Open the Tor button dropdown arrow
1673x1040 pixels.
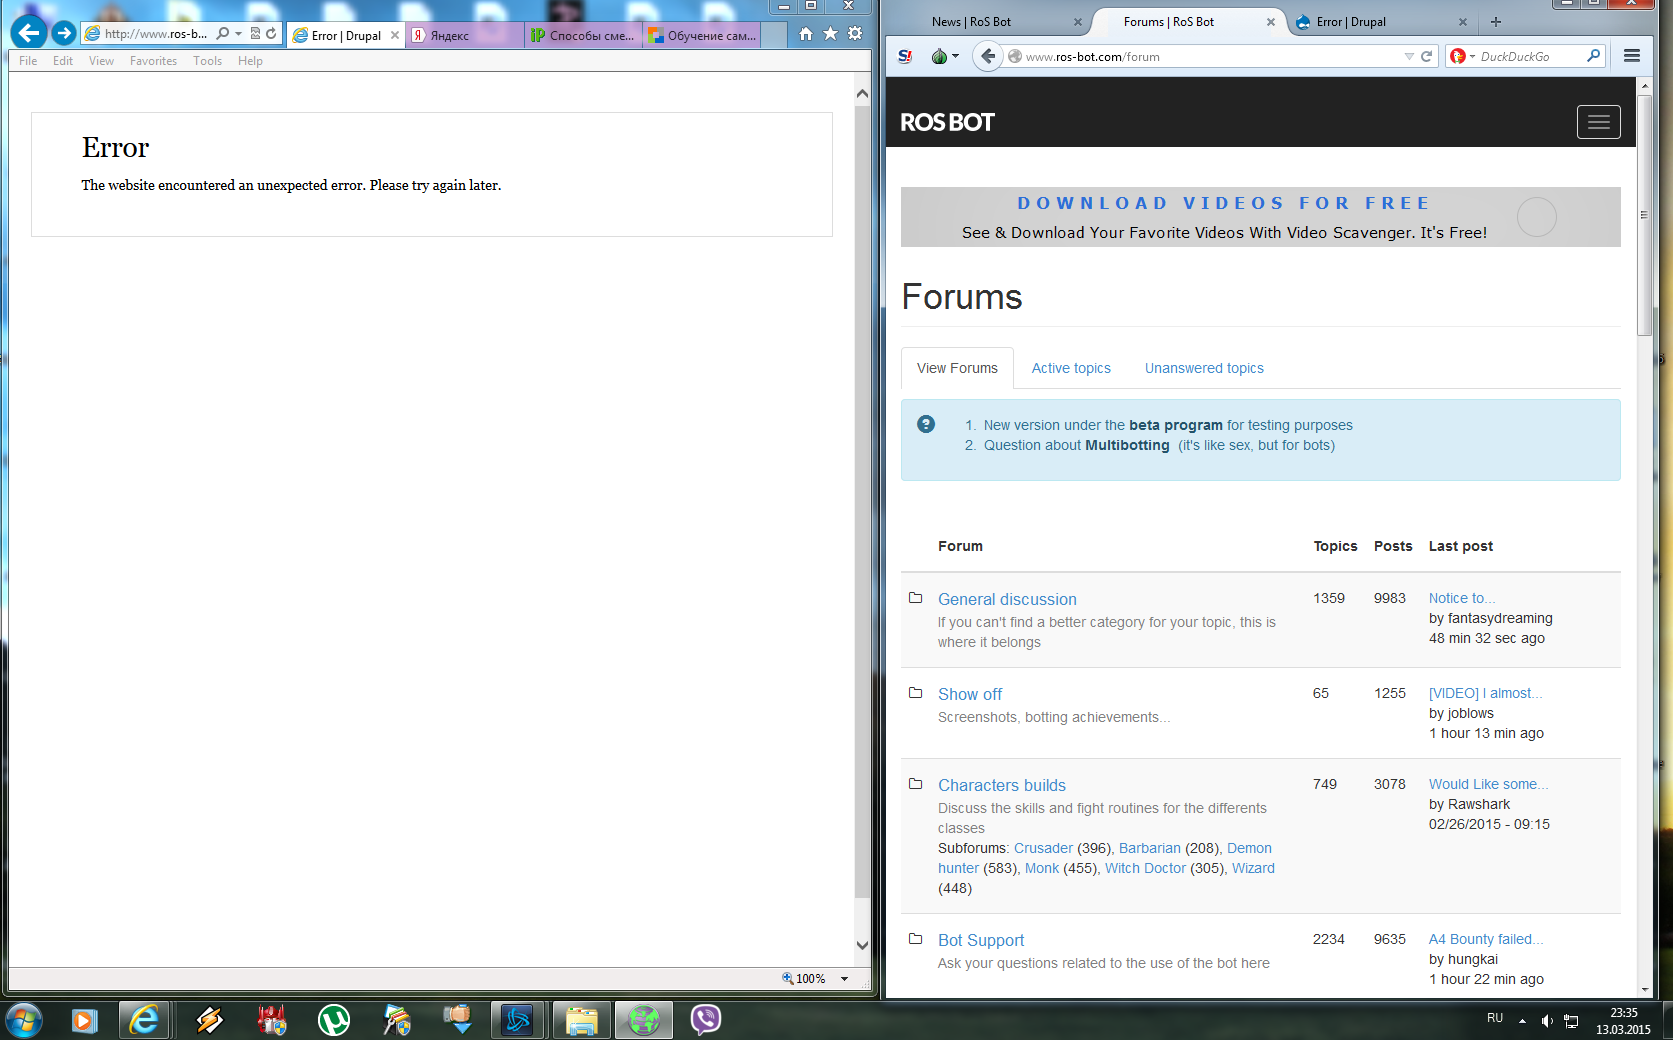click(x=955, y=56)
